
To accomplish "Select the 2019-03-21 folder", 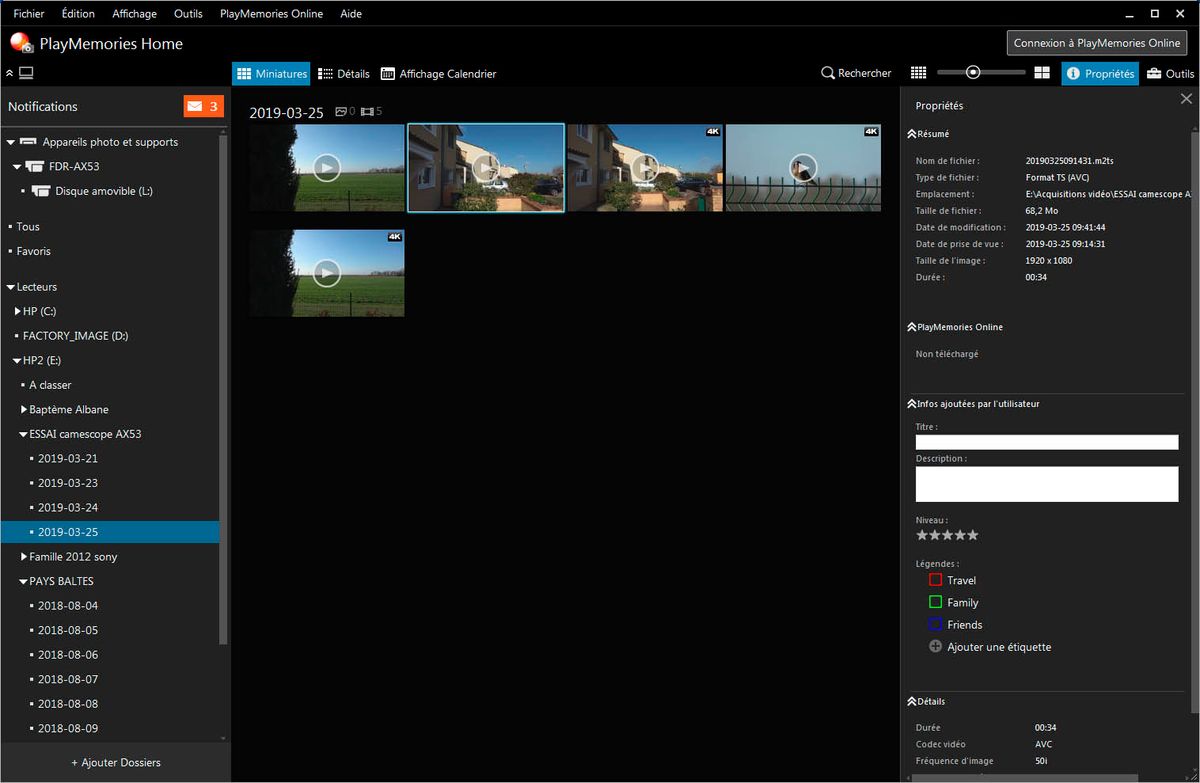I will (x=68, y=458).
